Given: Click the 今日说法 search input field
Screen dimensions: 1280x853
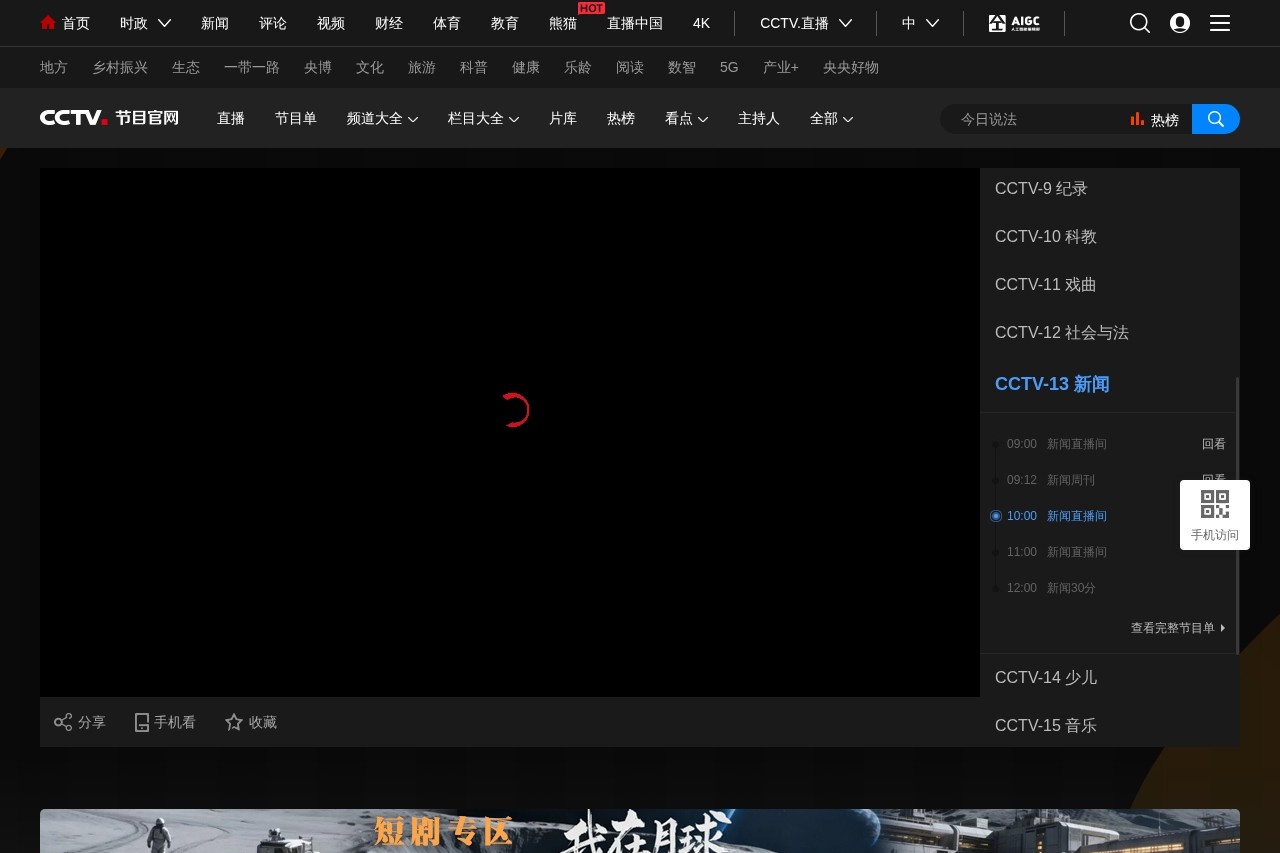Looking at the screenshot, I should pyautogui.click(x=1035, y=119).
